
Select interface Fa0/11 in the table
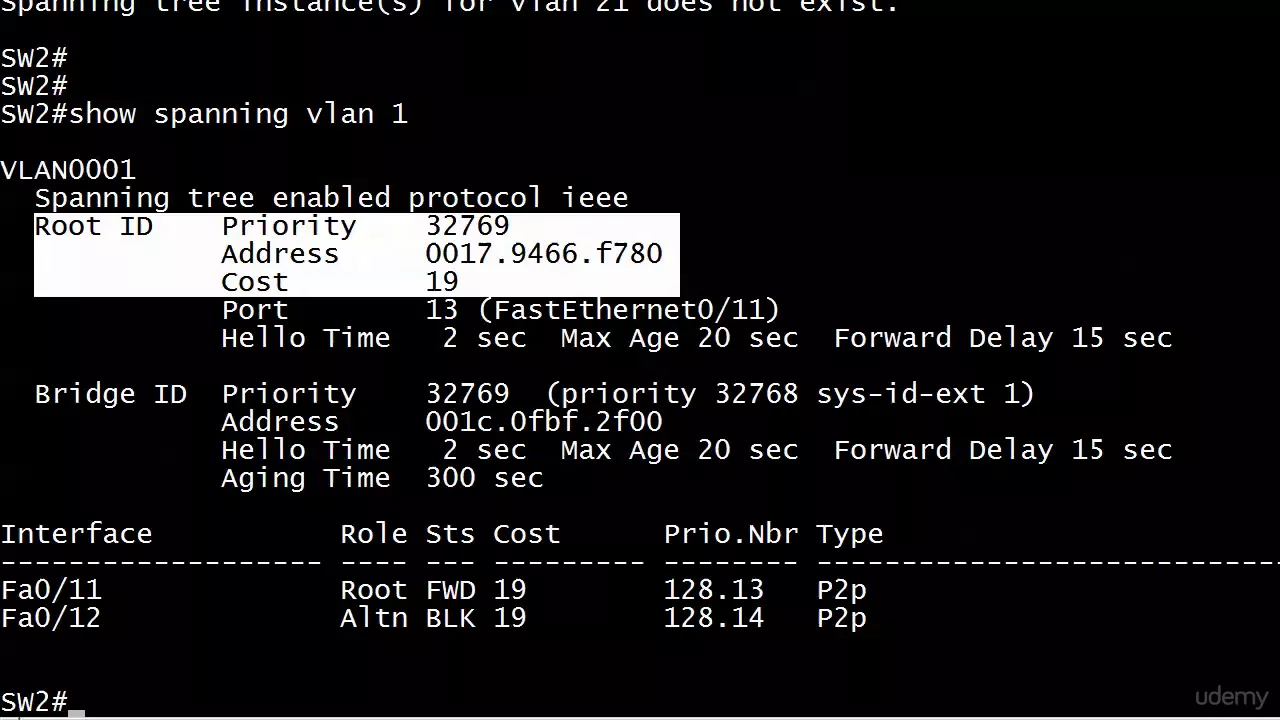51,590
